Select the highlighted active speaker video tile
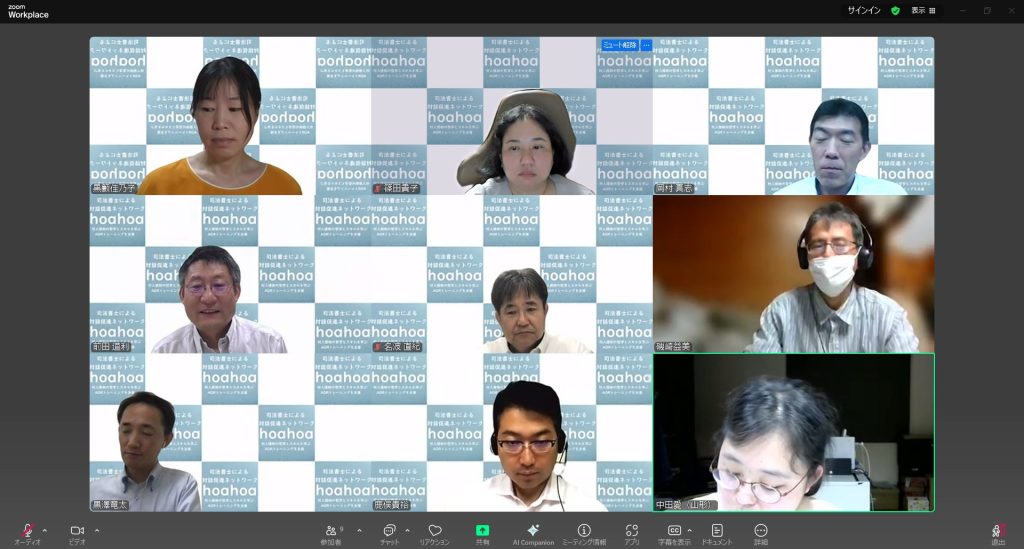The image size is (1024, 549). point(793,433)
